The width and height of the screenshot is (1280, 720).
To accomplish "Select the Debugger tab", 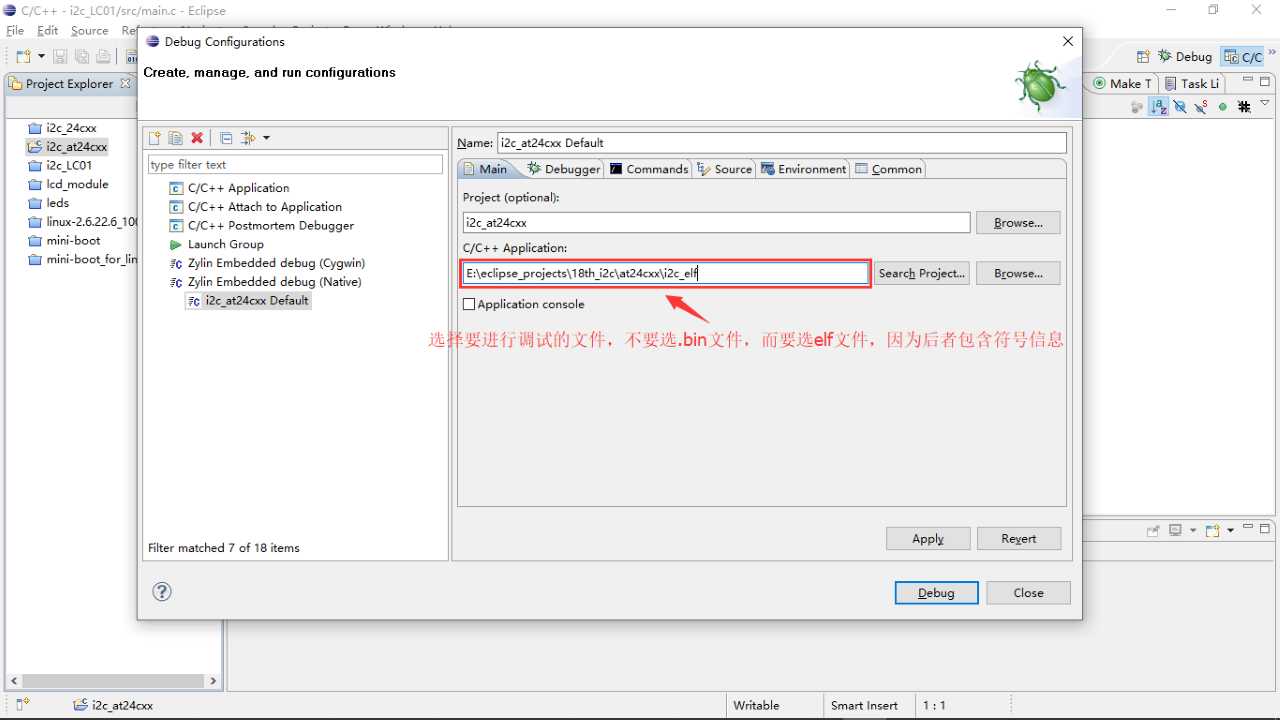I will [564, 169].
